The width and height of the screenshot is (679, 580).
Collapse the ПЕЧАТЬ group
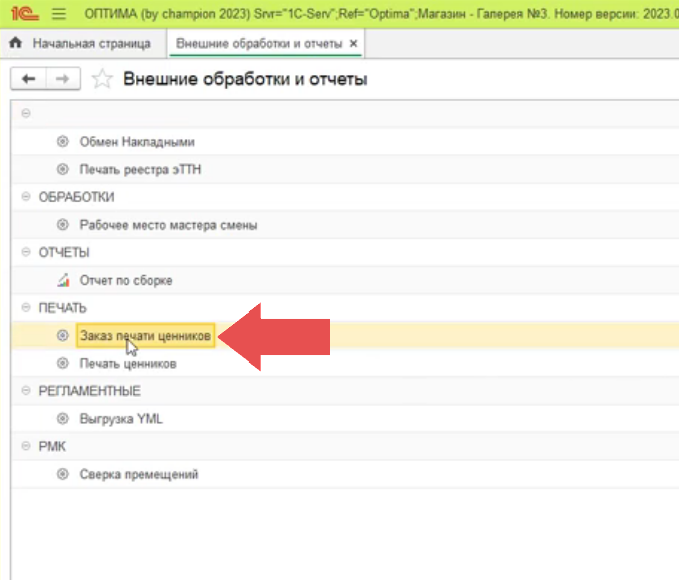point(25,308)
